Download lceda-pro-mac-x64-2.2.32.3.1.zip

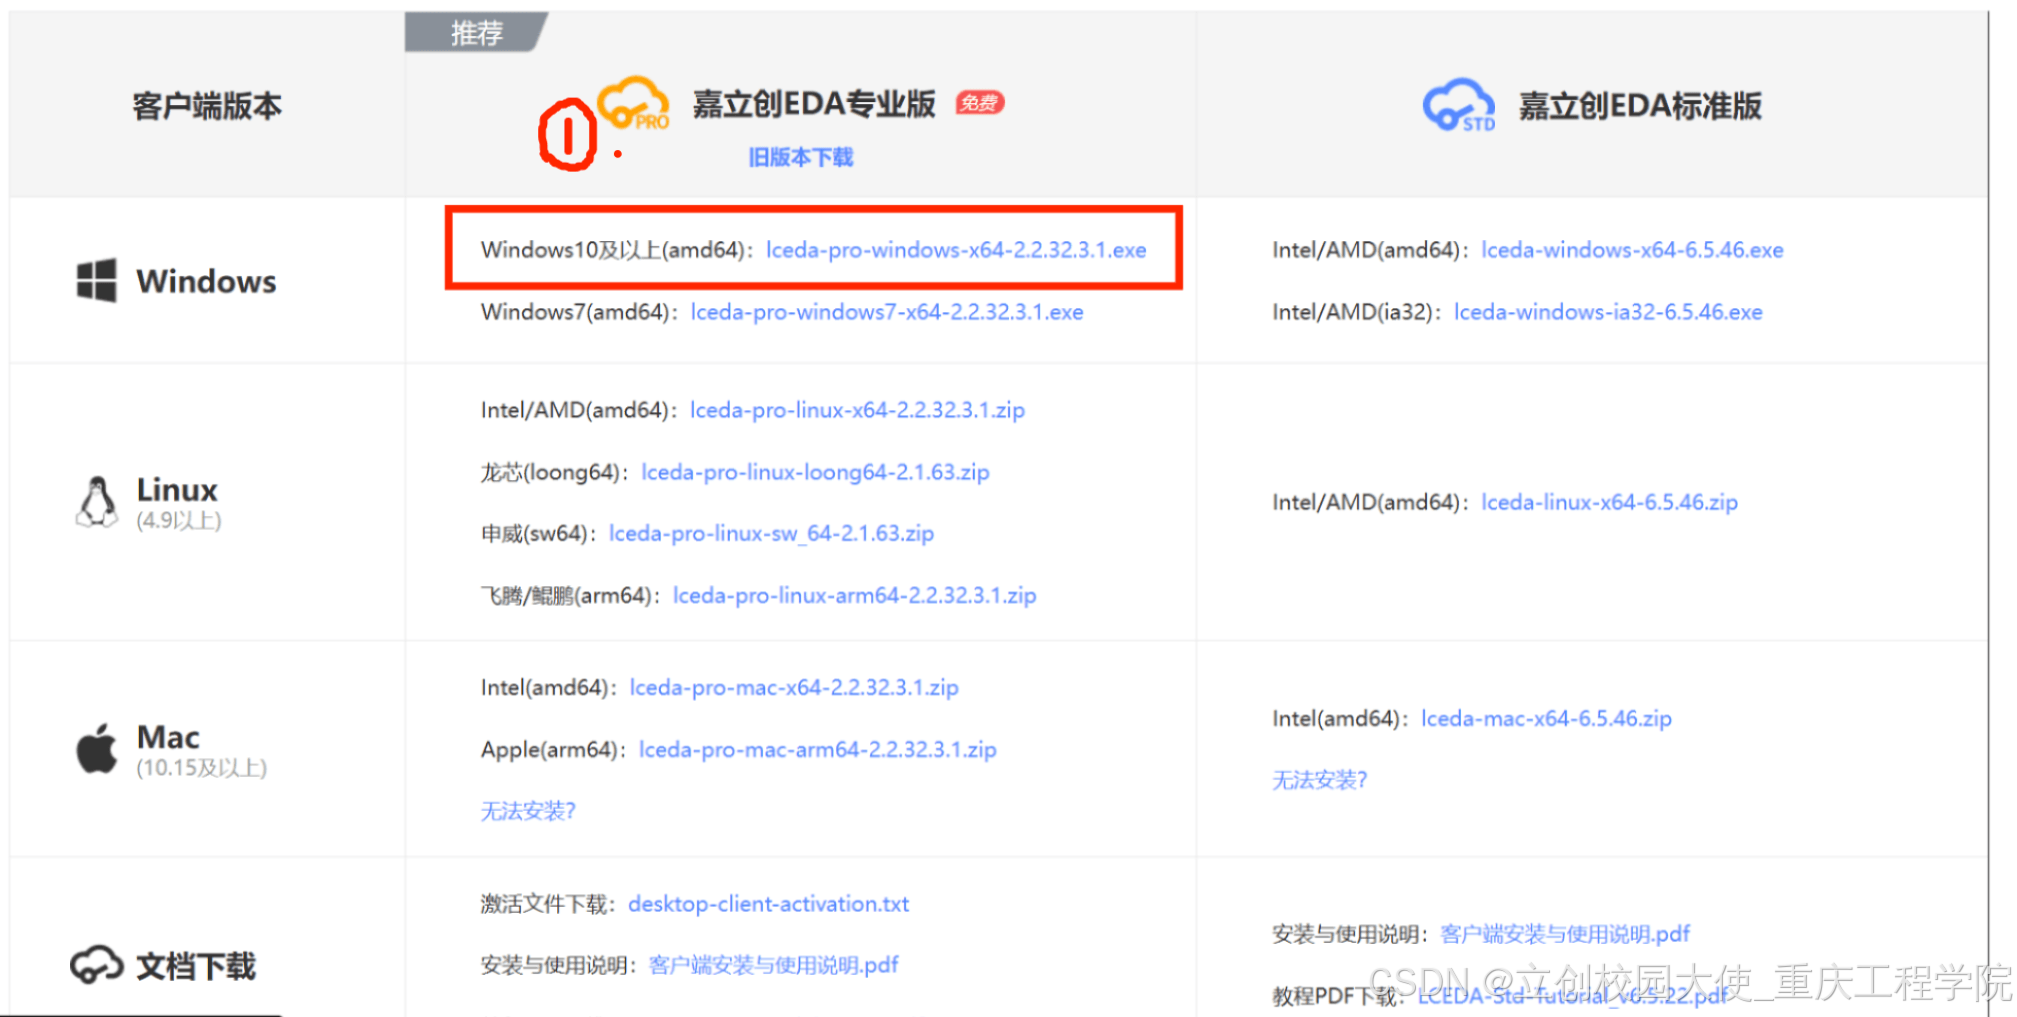click(794, 688)
